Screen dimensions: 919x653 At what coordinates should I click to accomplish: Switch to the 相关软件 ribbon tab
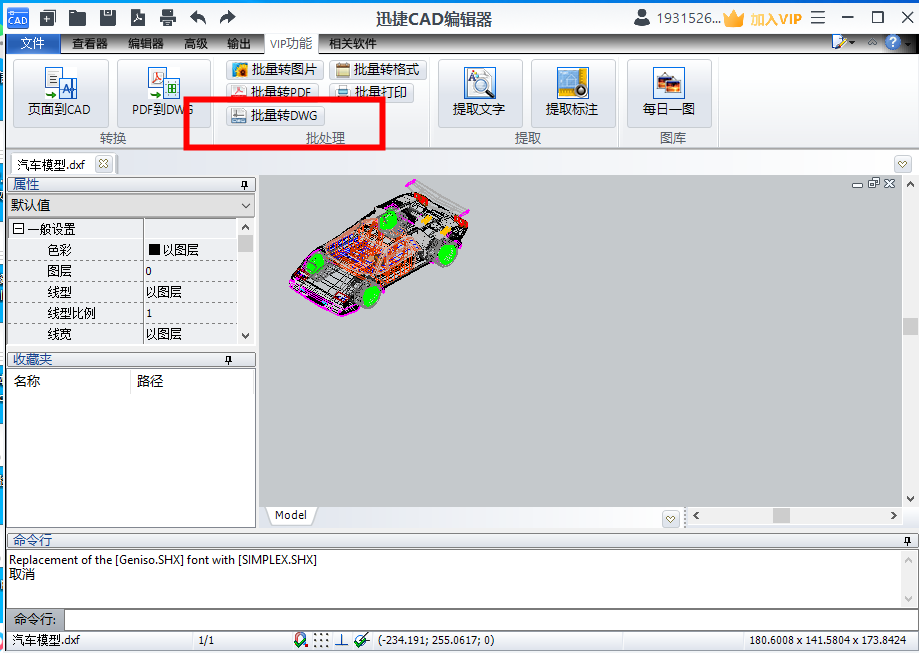[x=352, y=43]
